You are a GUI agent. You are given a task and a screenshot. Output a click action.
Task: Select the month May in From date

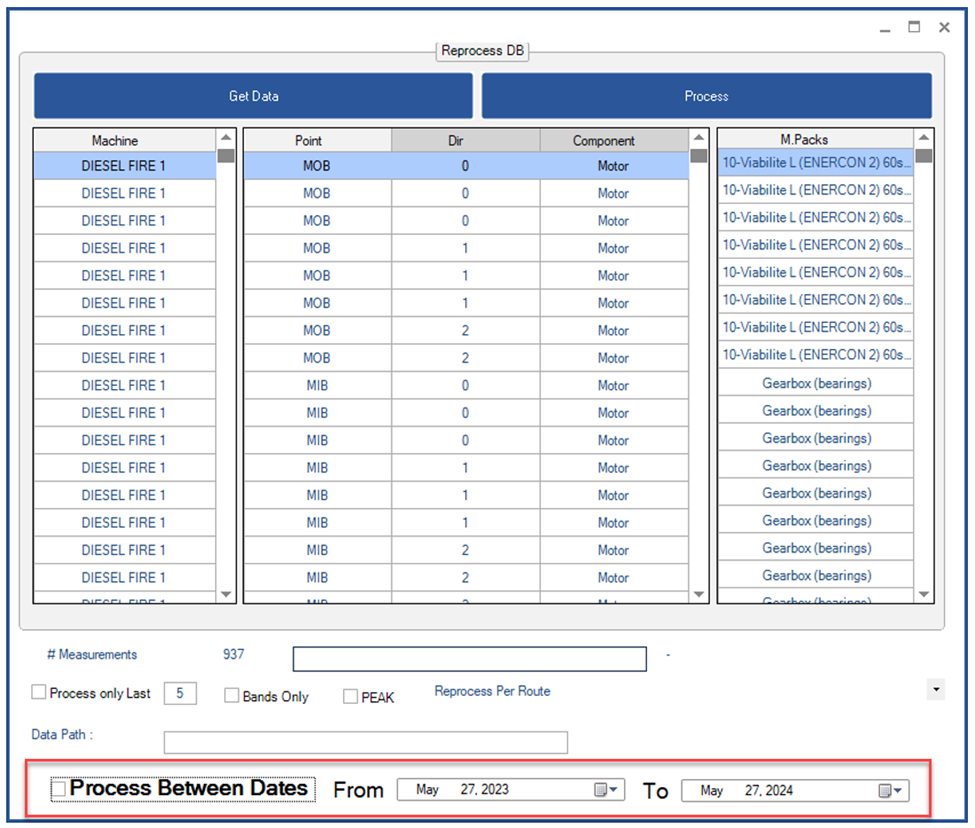(427, 789)
